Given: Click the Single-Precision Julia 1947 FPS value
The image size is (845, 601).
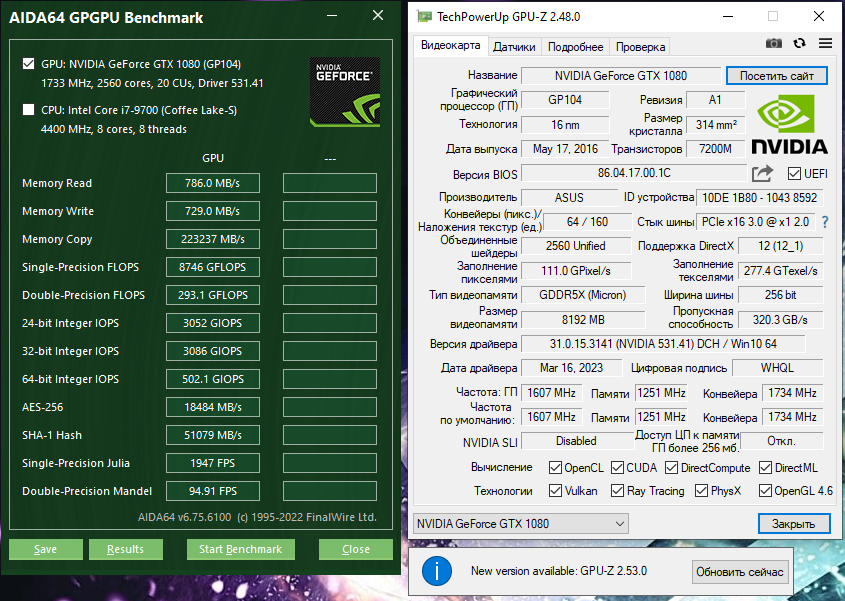Looking at the screenshot, I should pyautogui.click(x=212, y=464).
